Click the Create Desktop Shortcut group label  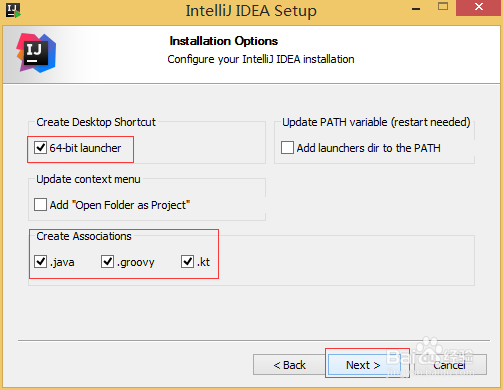pos(96,122)
